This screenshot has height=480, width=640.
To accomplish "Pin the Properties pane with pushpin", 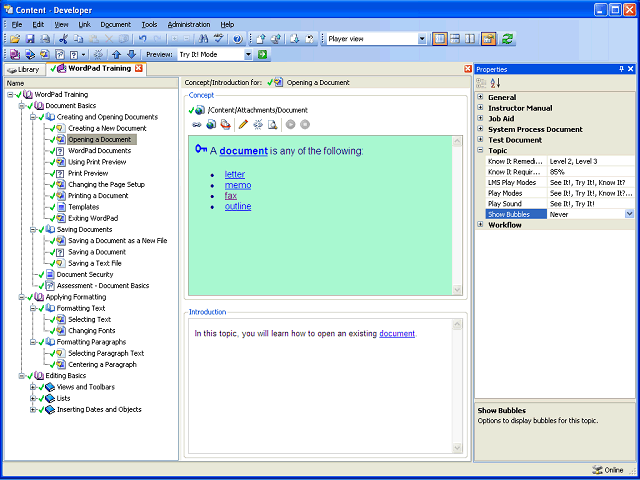I will tap(621, 69).
